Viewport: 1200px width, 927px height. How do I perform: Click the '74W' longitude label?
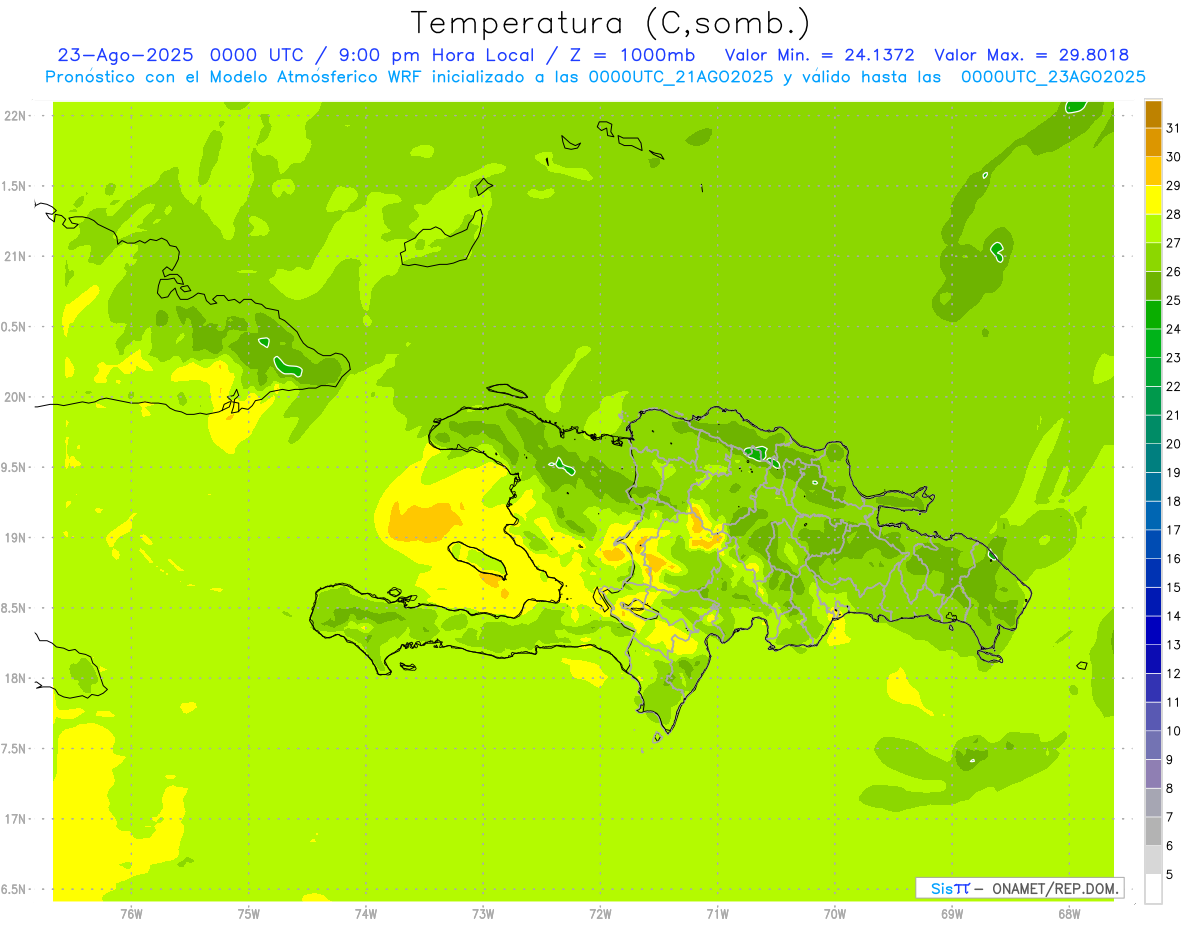pyautogui.click(x=366, y=914)
